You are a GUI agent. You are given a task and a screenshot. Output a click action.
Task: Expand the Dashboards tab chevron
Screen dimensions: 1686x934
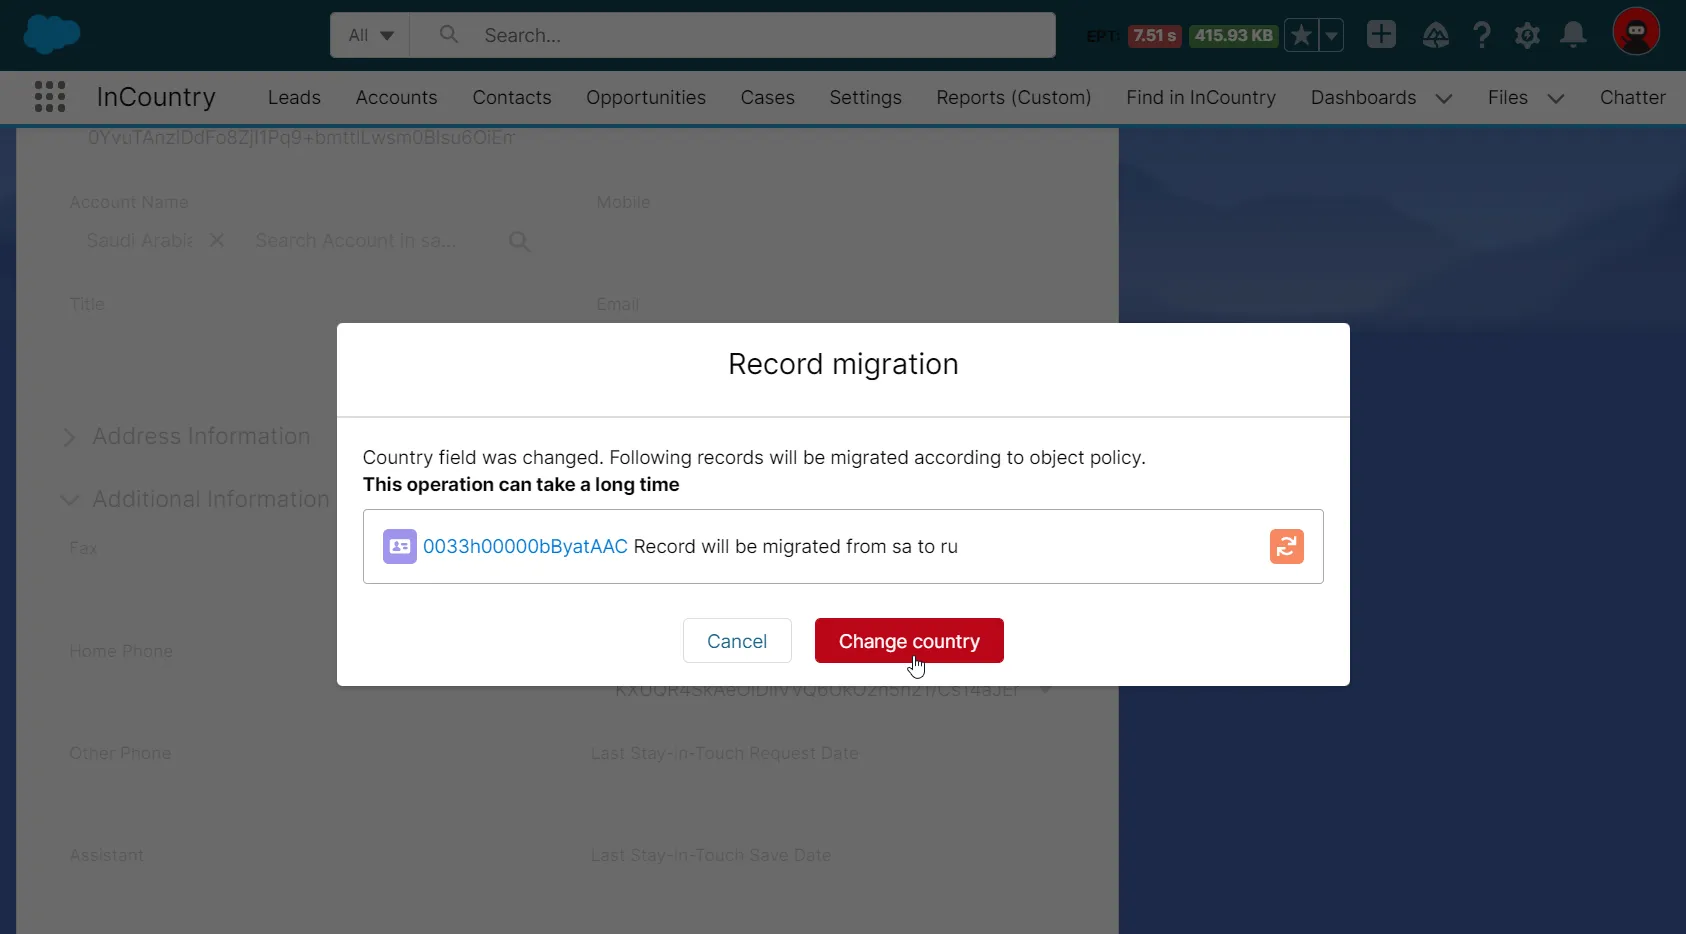1443,98
